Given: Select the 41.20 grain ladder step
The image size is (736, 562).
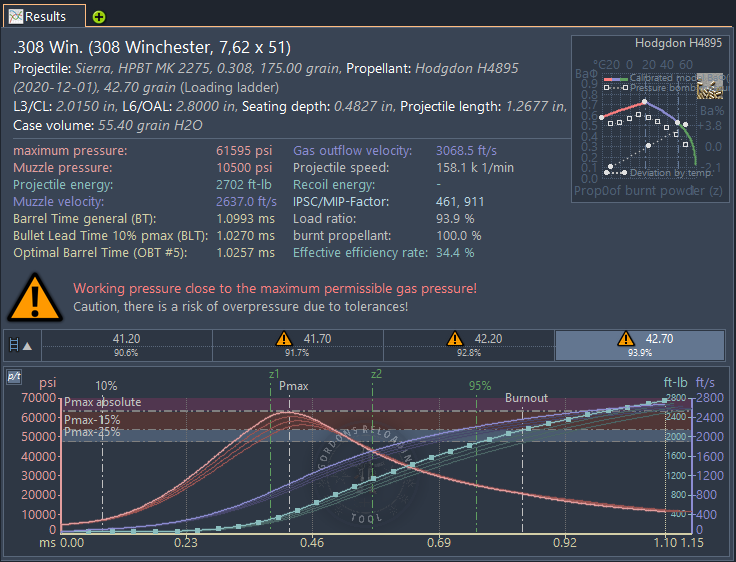Looking at the screenshot, I should (126, 345).
